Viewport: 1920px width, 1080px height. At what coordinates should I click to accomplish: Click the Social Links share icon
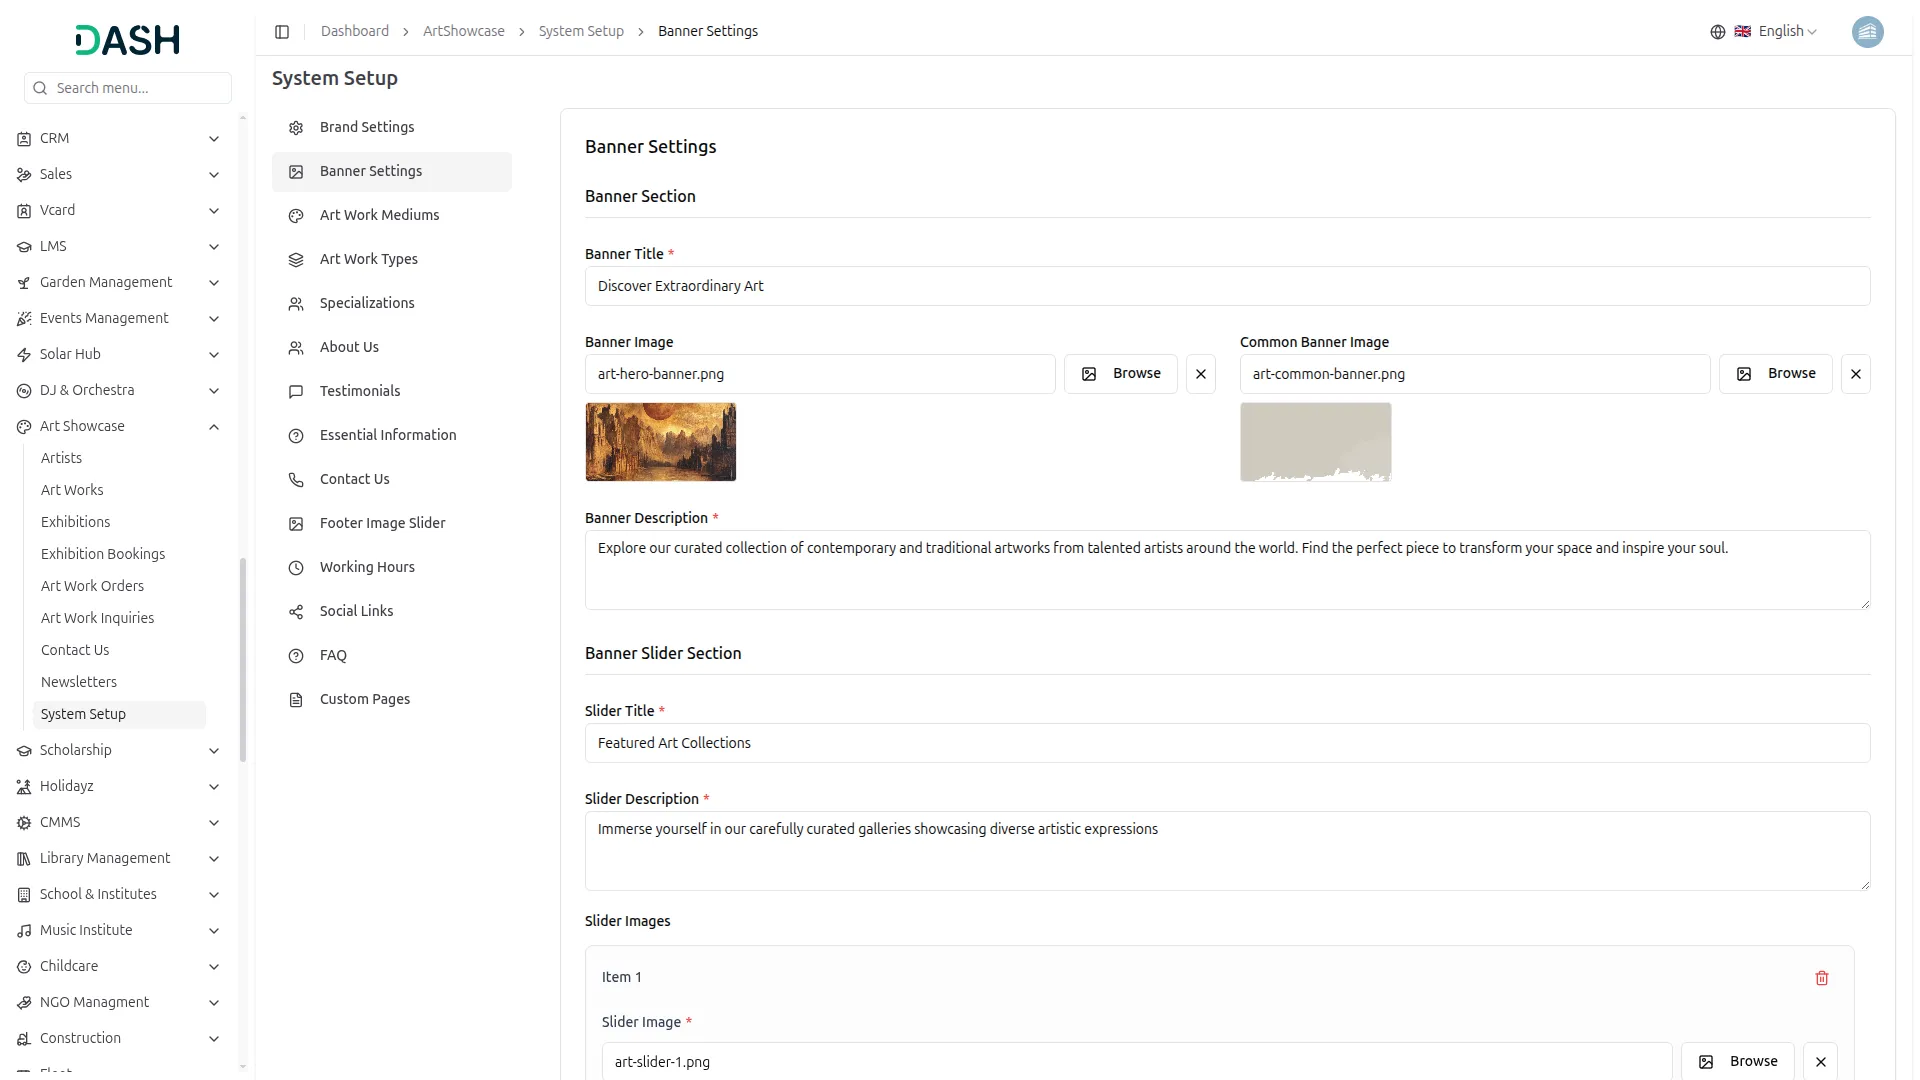point(296,612)
